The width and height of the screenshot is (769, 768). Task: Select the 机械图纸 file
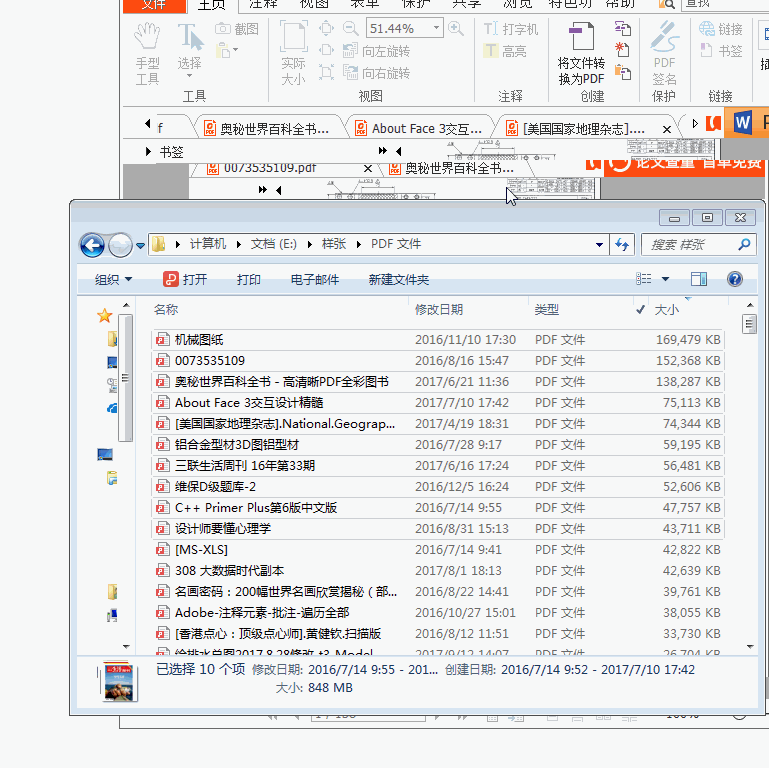(437, 339)
